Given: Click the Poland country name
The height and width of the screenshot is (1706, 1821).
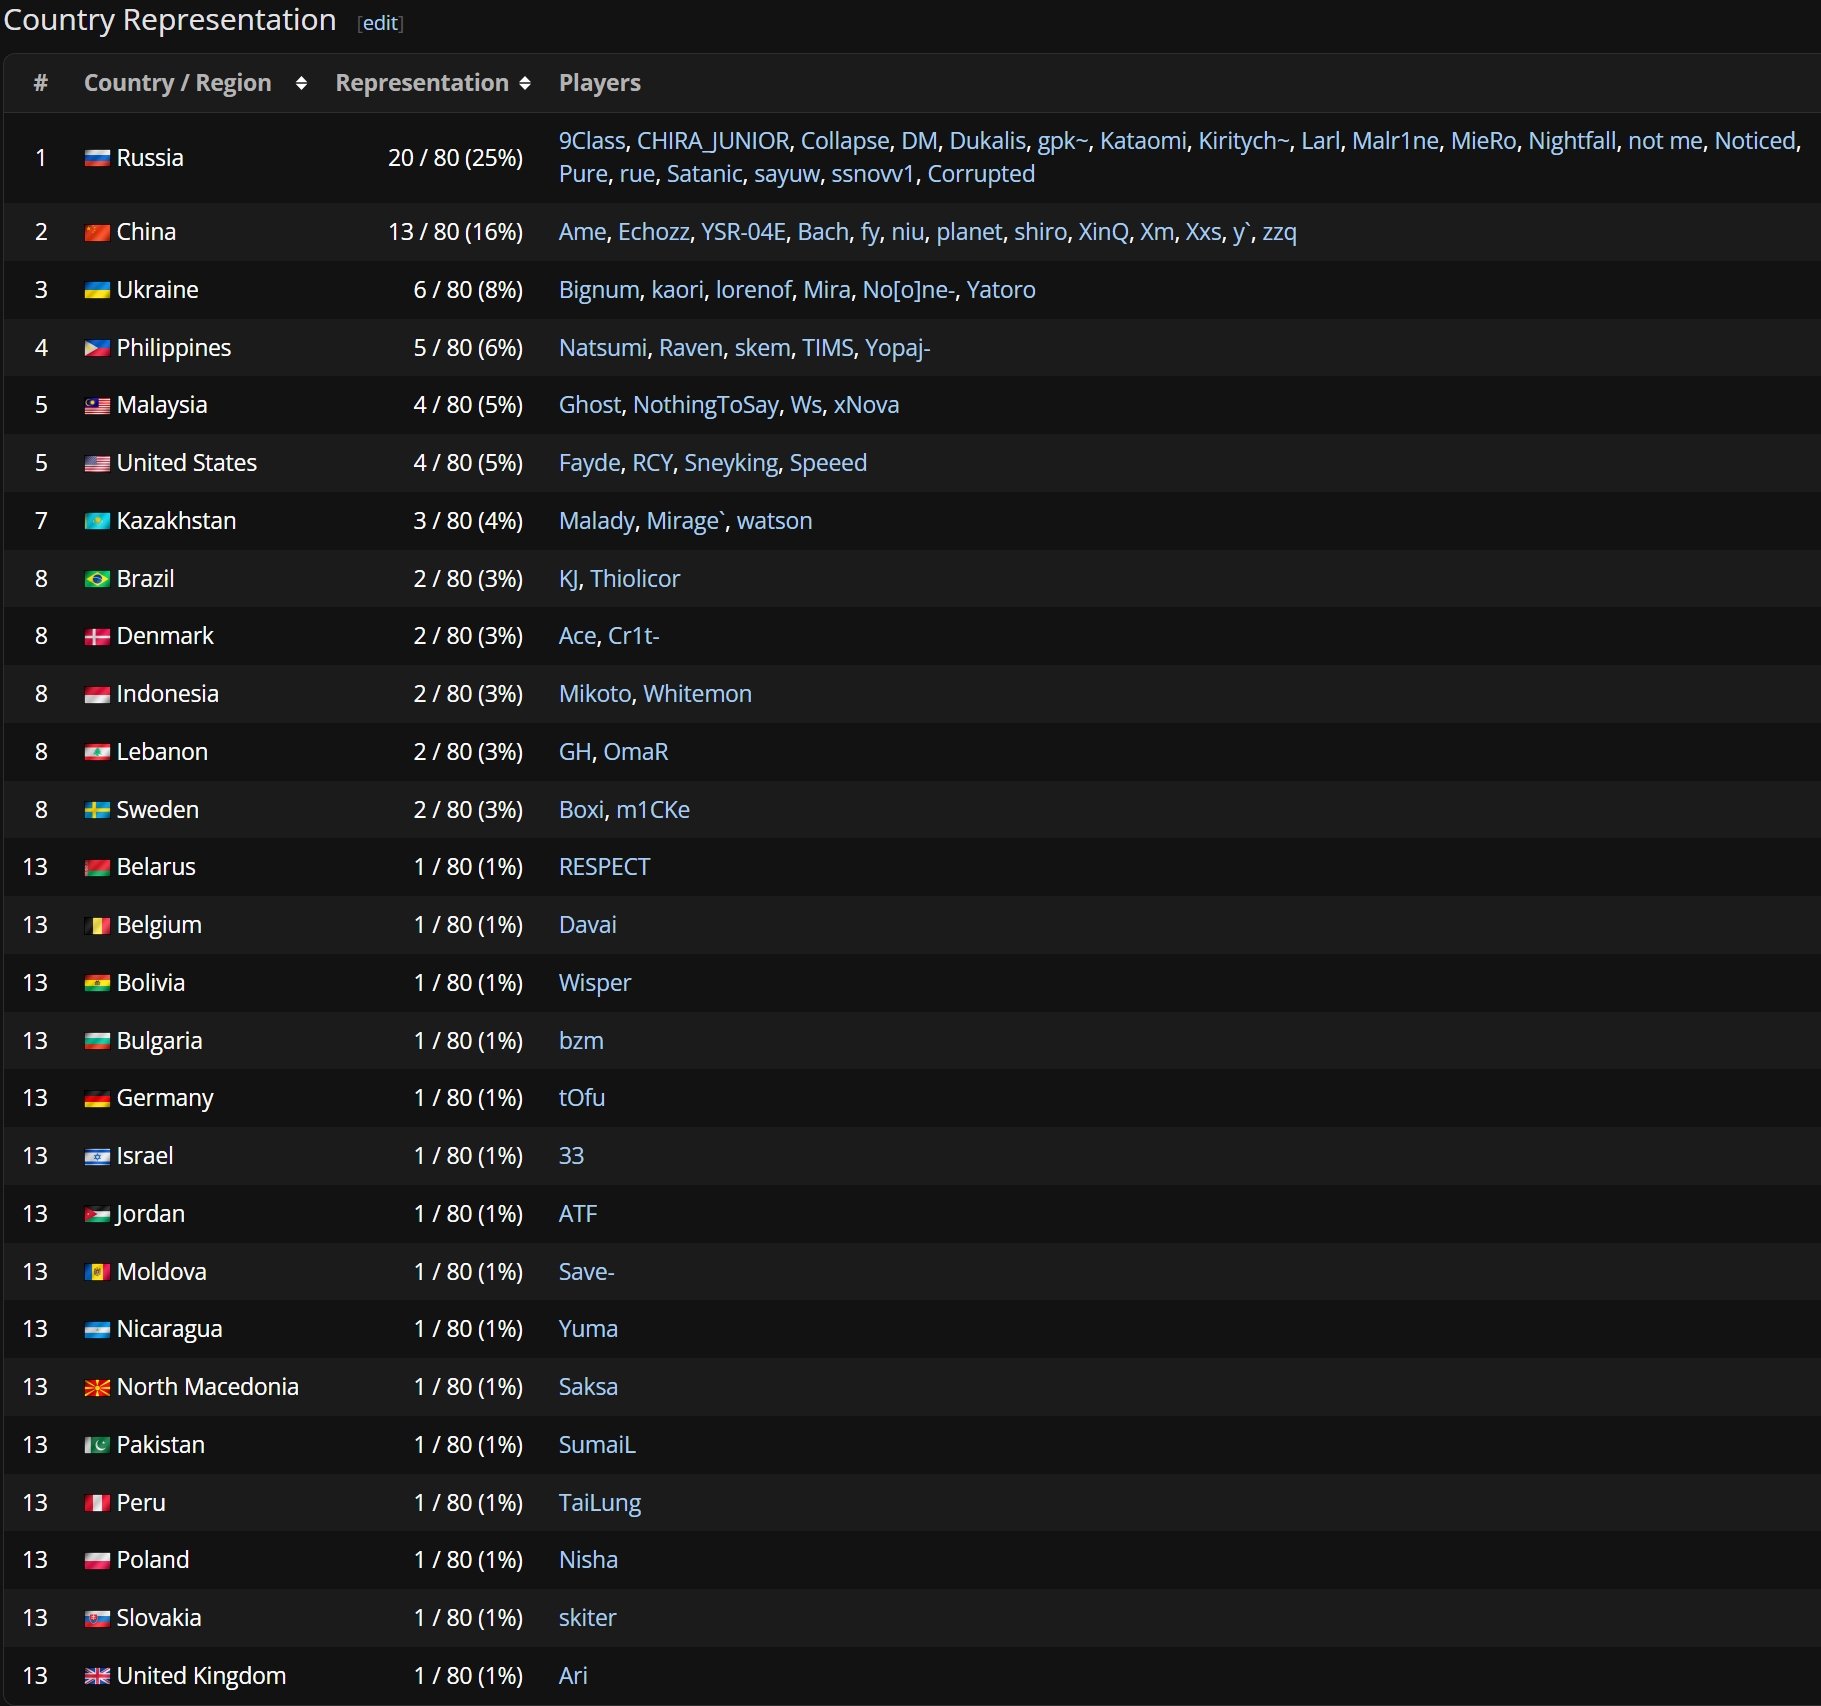Looking at the screenshot, I should pos(153,1560).
